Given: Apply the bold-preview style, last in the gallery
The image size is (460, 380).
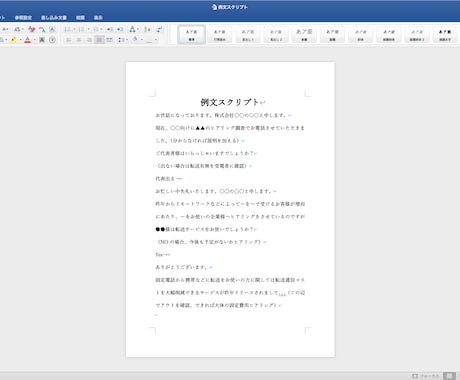Looking at the screenshot, I should 445,35.
